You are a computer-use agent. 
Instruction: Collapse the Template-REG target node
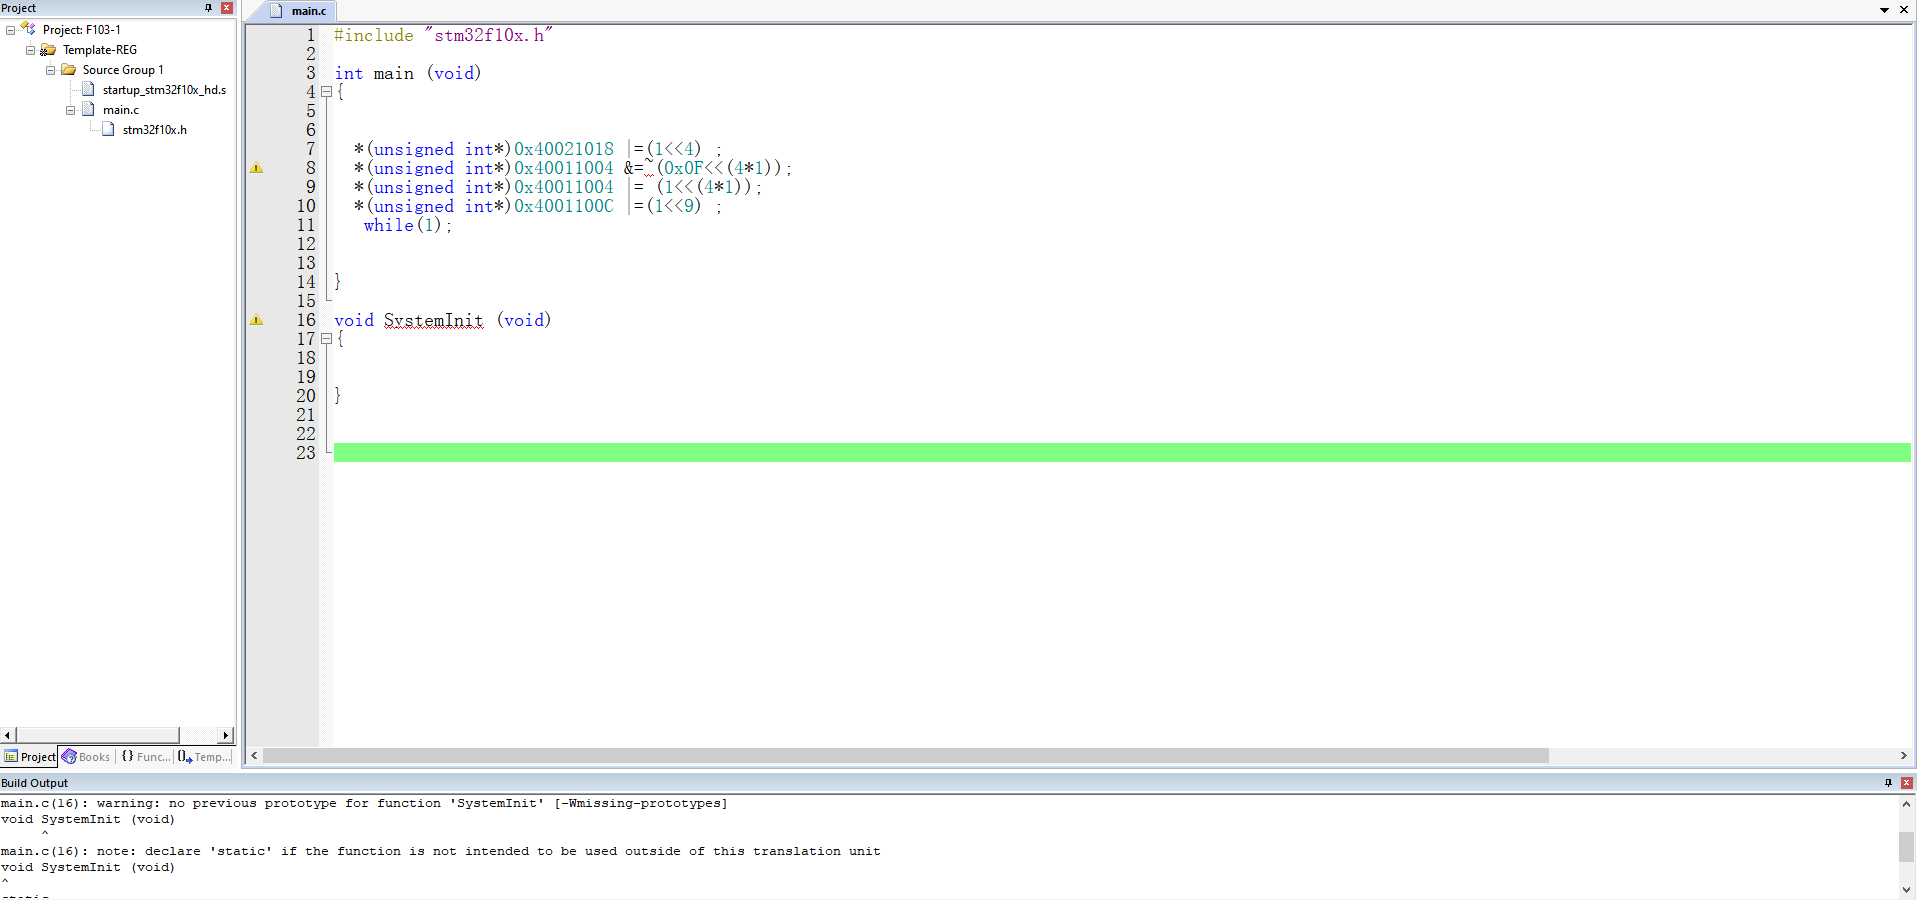tap(30, 50)
